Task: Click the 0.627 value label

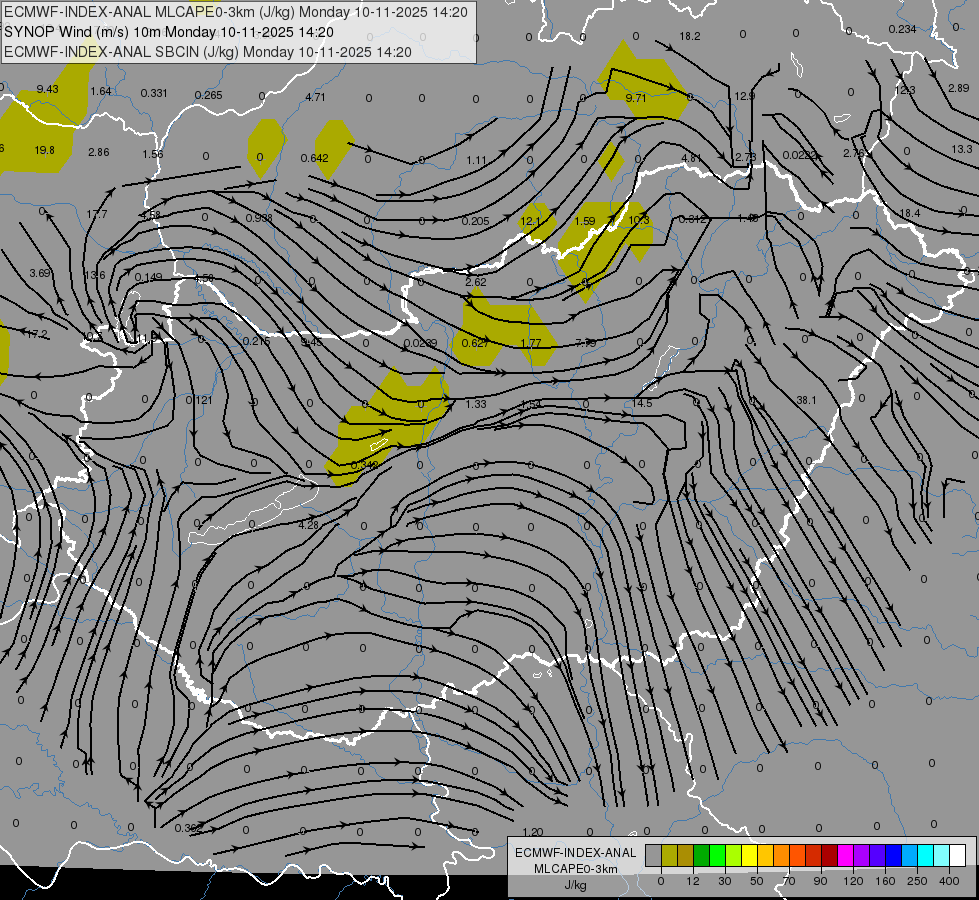Action: pyautogui.click(x=475, y=343)
